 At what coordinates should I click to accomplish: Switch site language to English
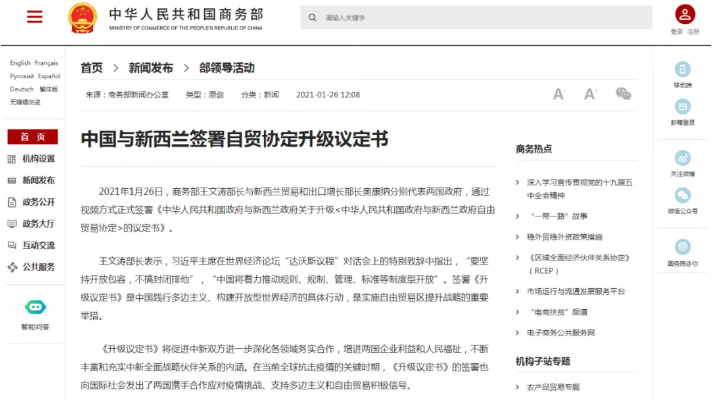[20, 63]
